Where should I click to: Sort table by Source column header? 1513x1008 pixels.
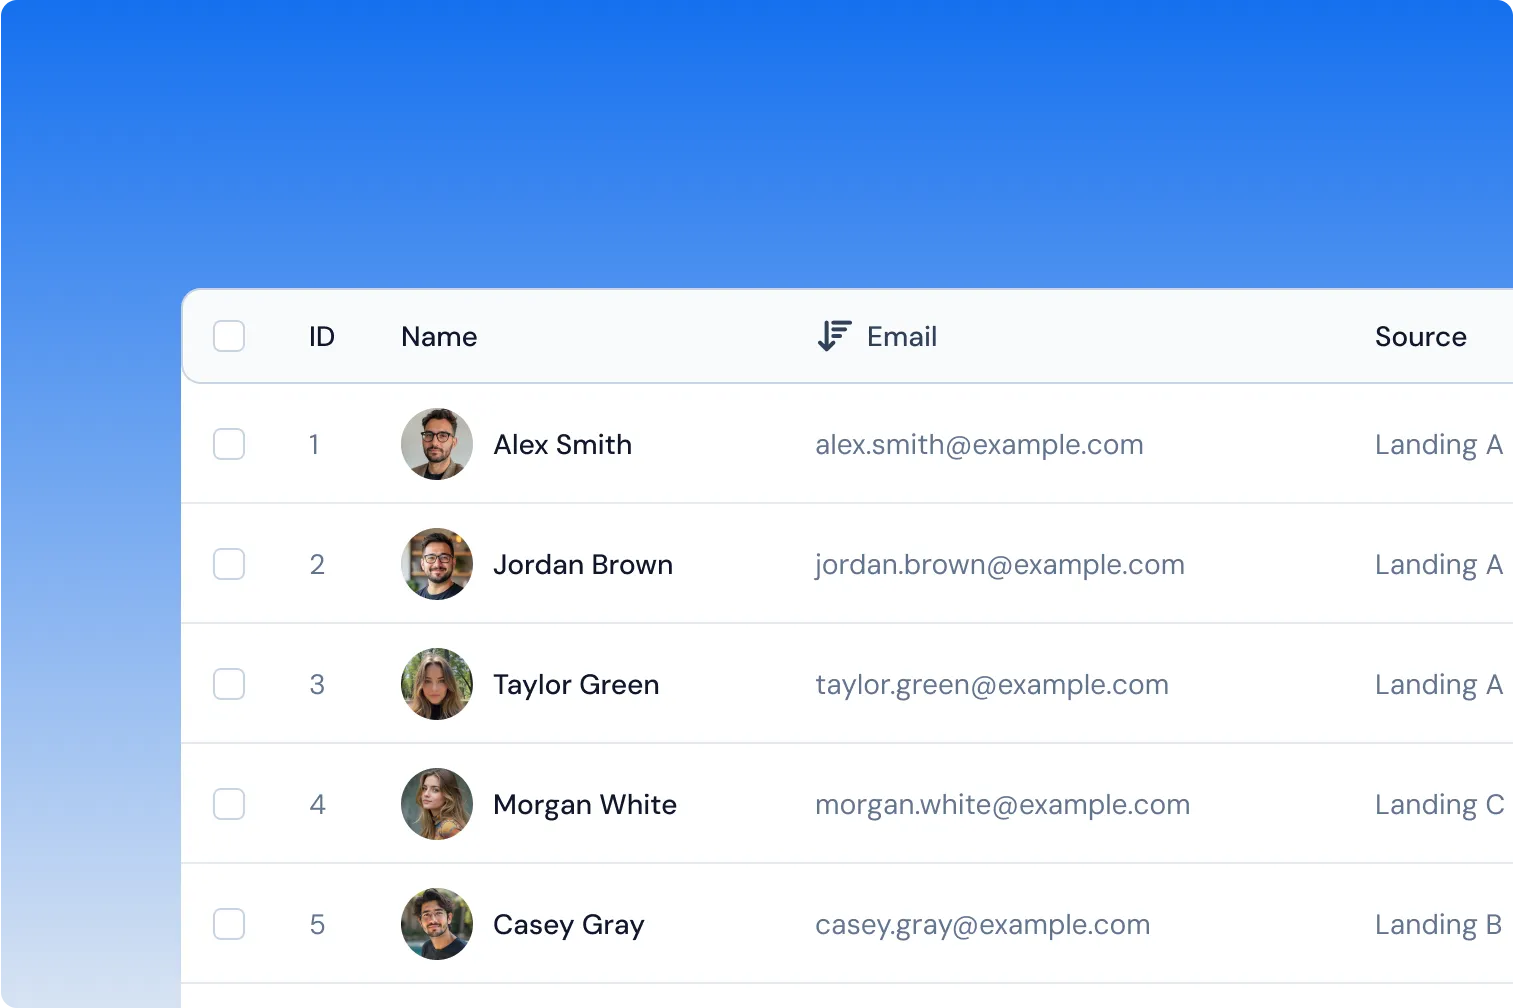(1420, 337)
